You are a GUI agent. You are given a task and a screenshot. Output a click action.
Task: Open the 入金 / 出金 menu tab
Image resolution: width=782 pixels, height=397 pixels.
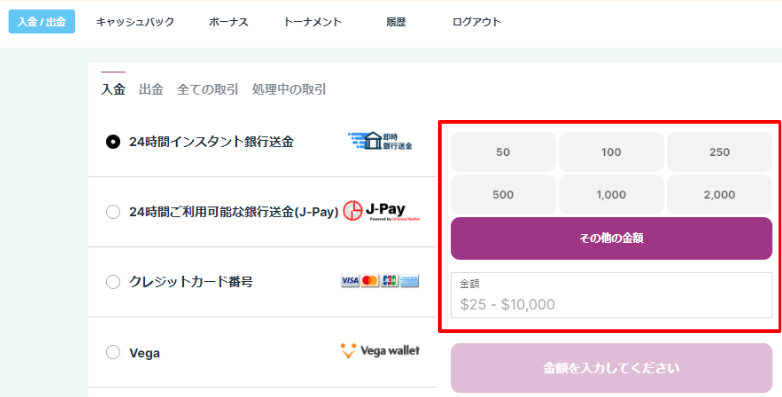[42, 22]
